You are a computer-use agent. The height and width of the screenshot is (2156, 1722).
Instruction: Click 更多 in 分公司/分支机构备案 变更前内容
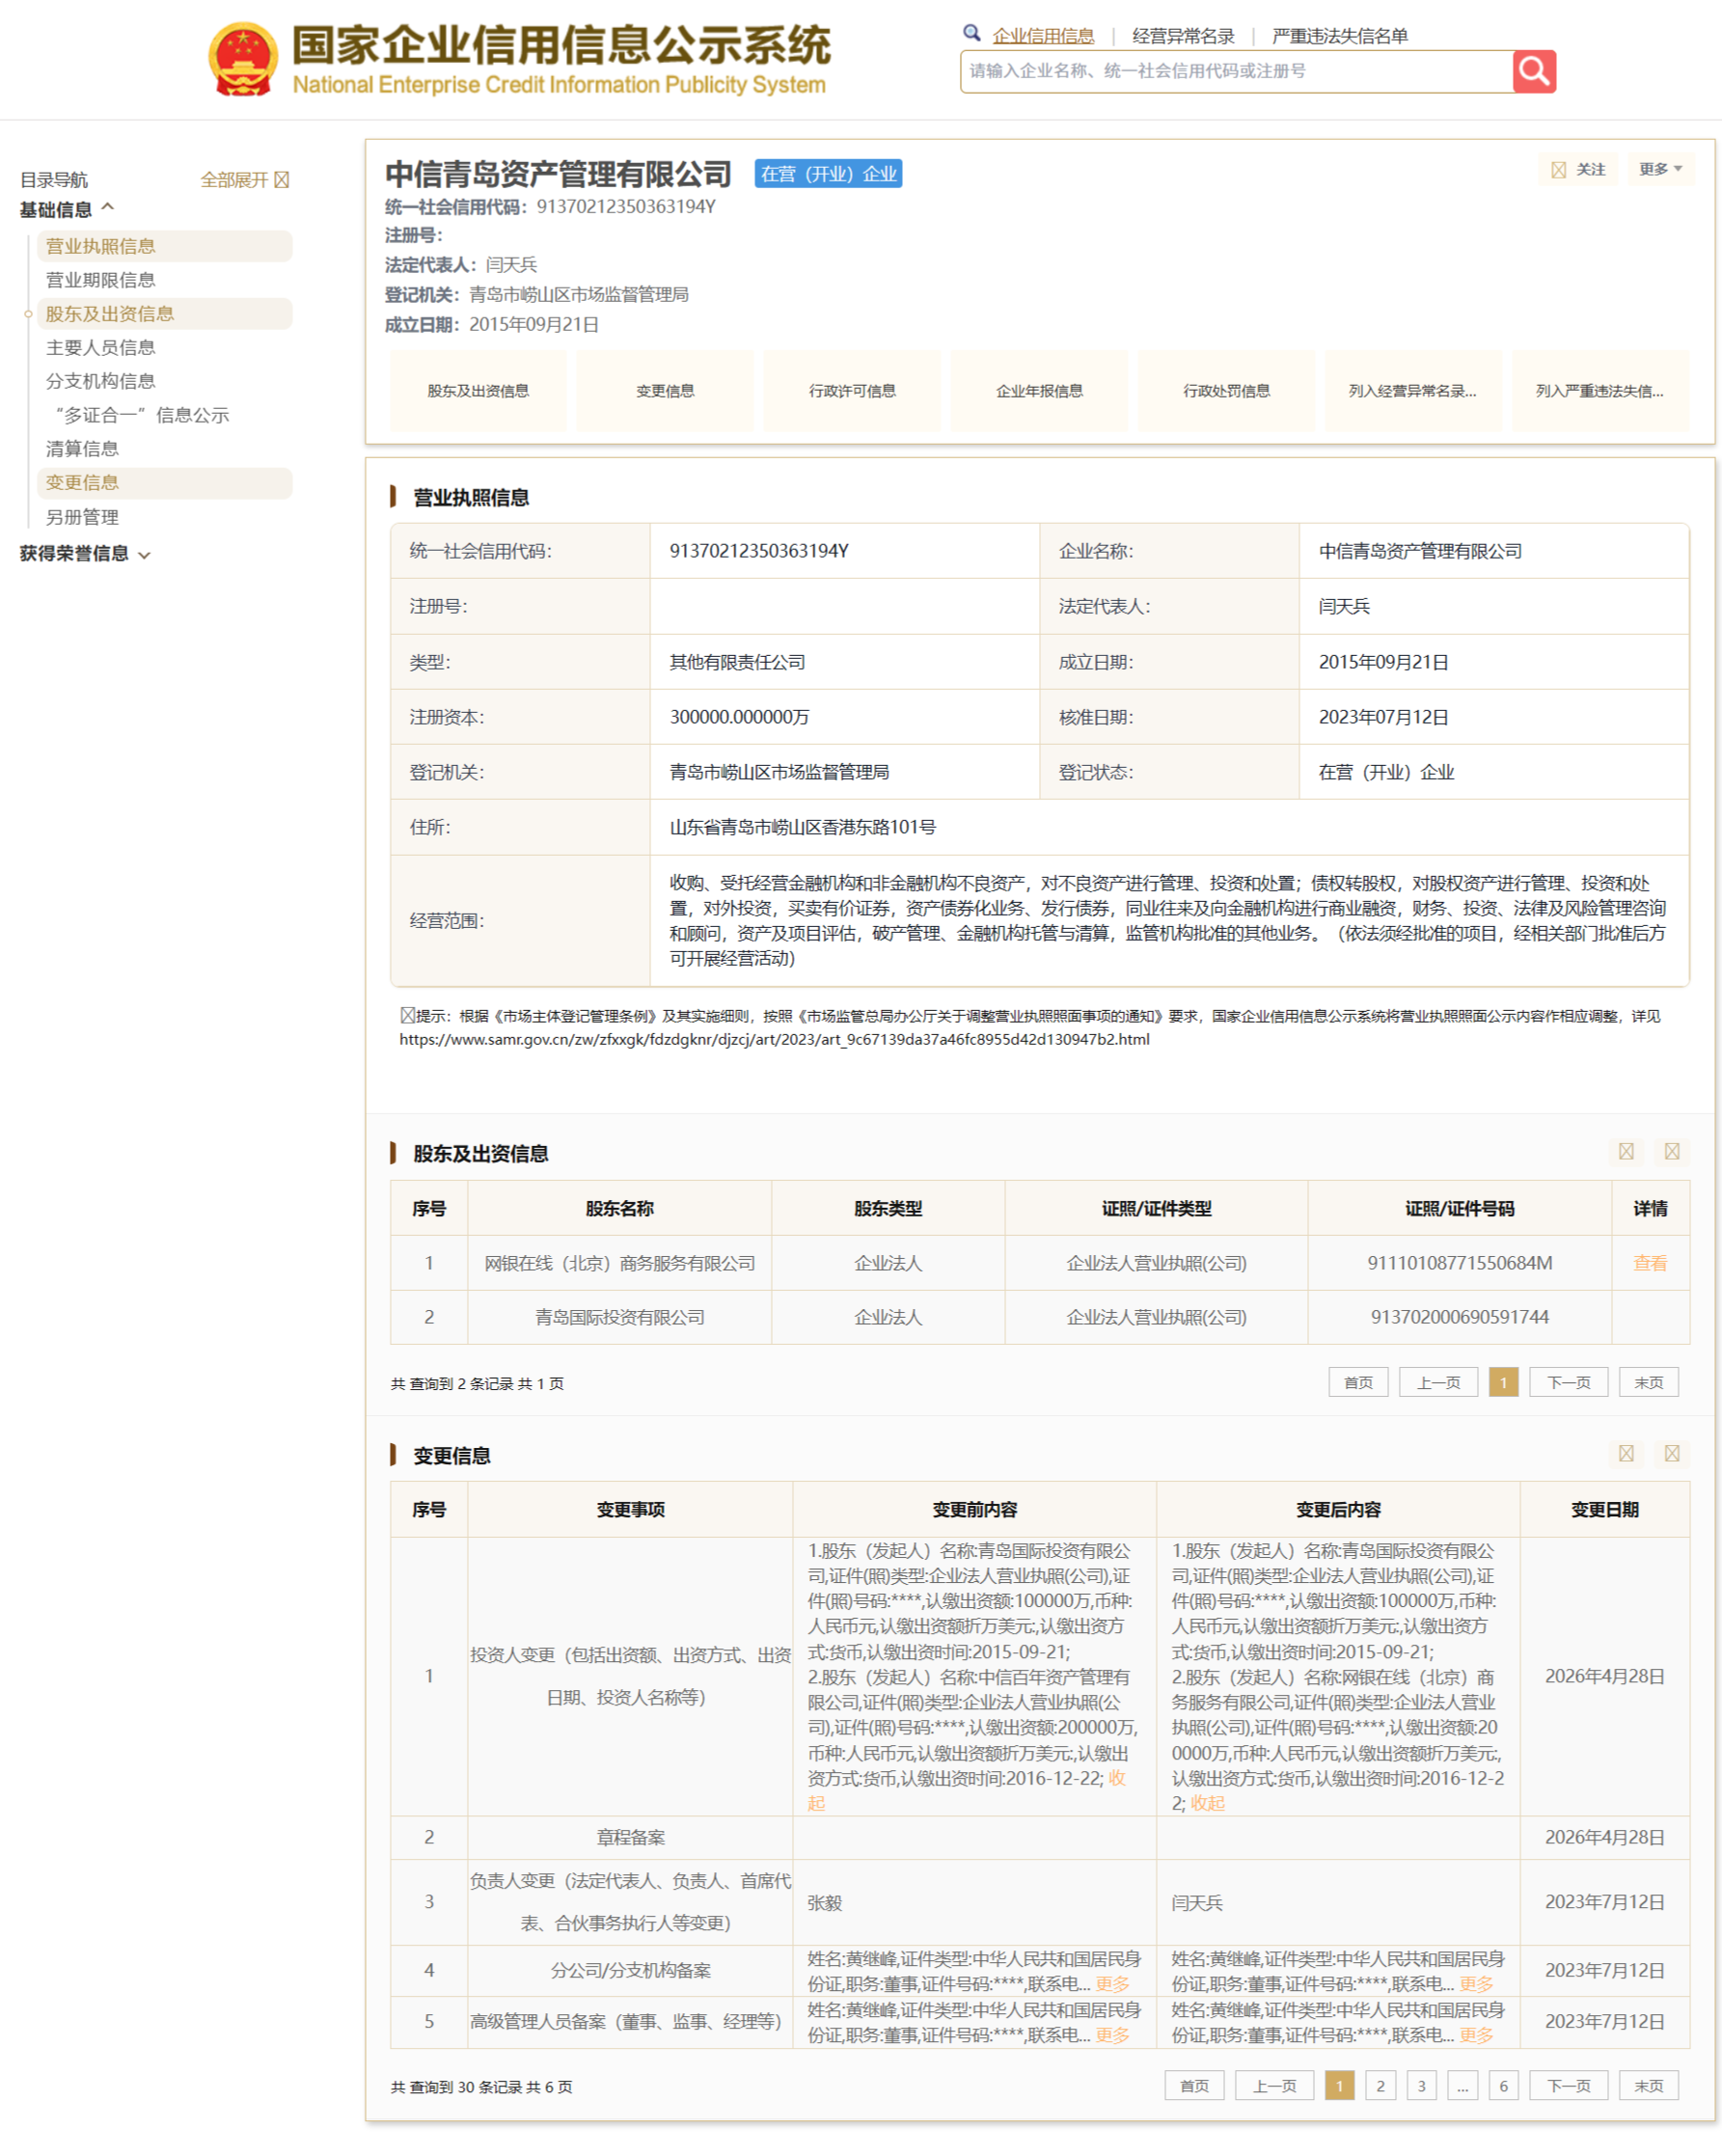click(1112, 1984)
